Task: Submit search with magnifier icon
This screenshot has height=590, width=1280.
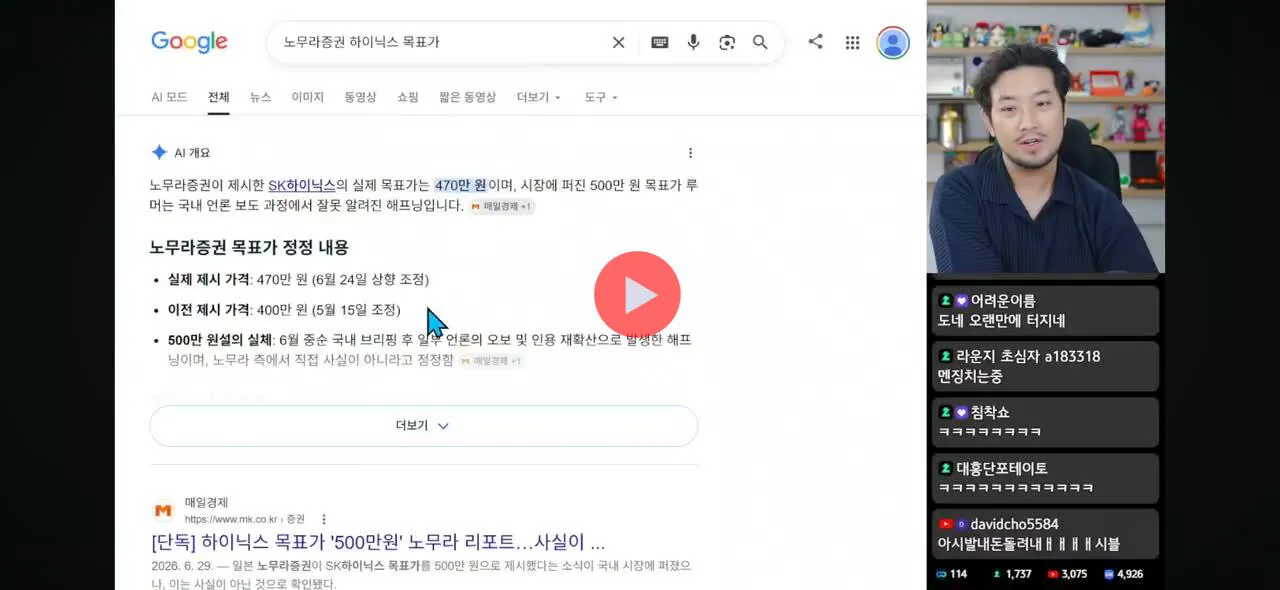Action: 760,42
